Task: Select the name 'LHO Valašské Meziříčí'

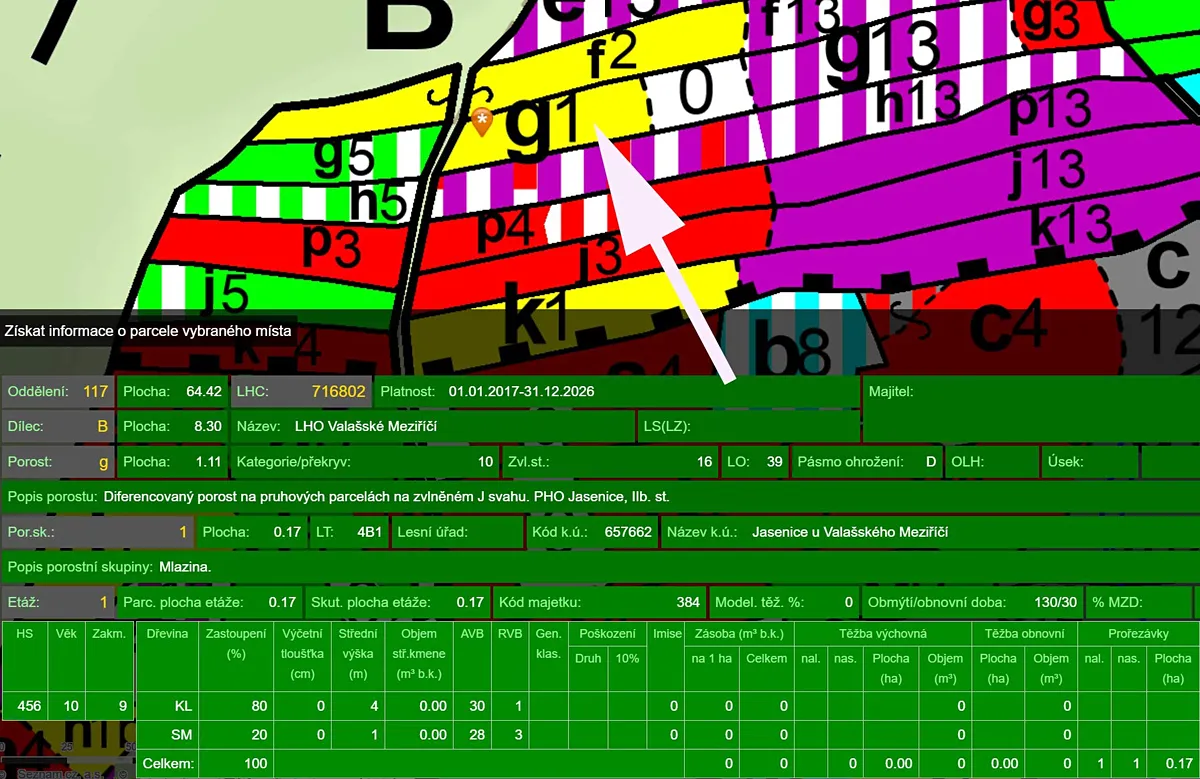Action: [x=366, y=426]
